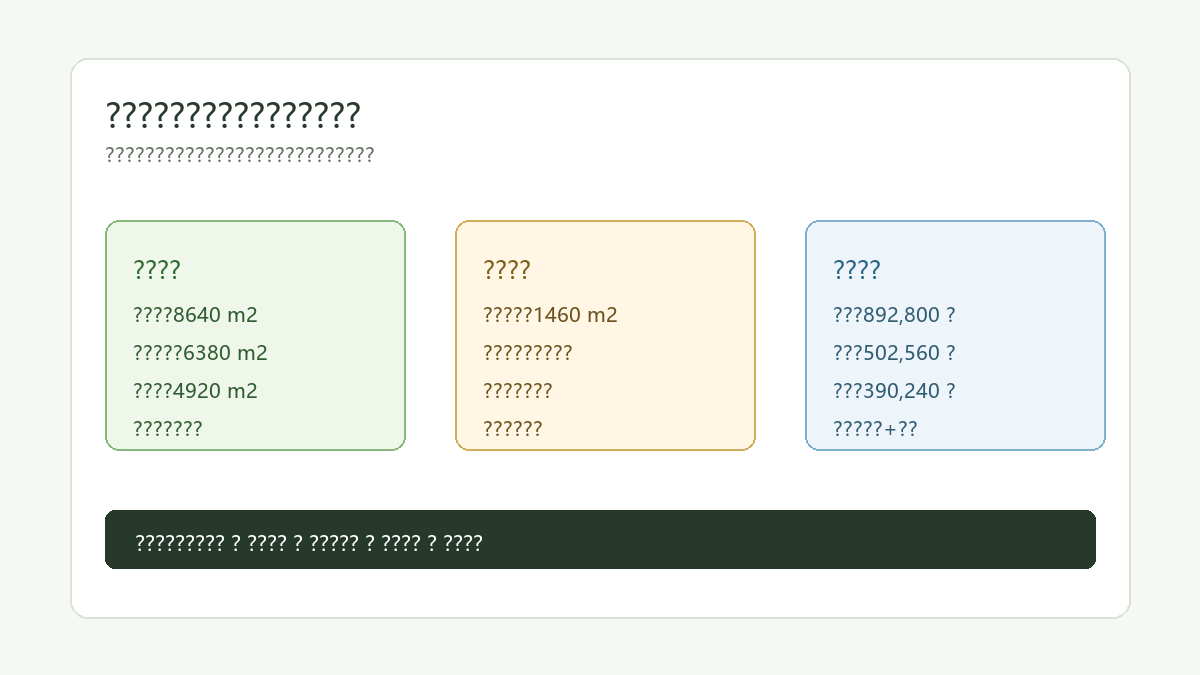Click the yellow card's bottom text line

[x=513, y=429]
